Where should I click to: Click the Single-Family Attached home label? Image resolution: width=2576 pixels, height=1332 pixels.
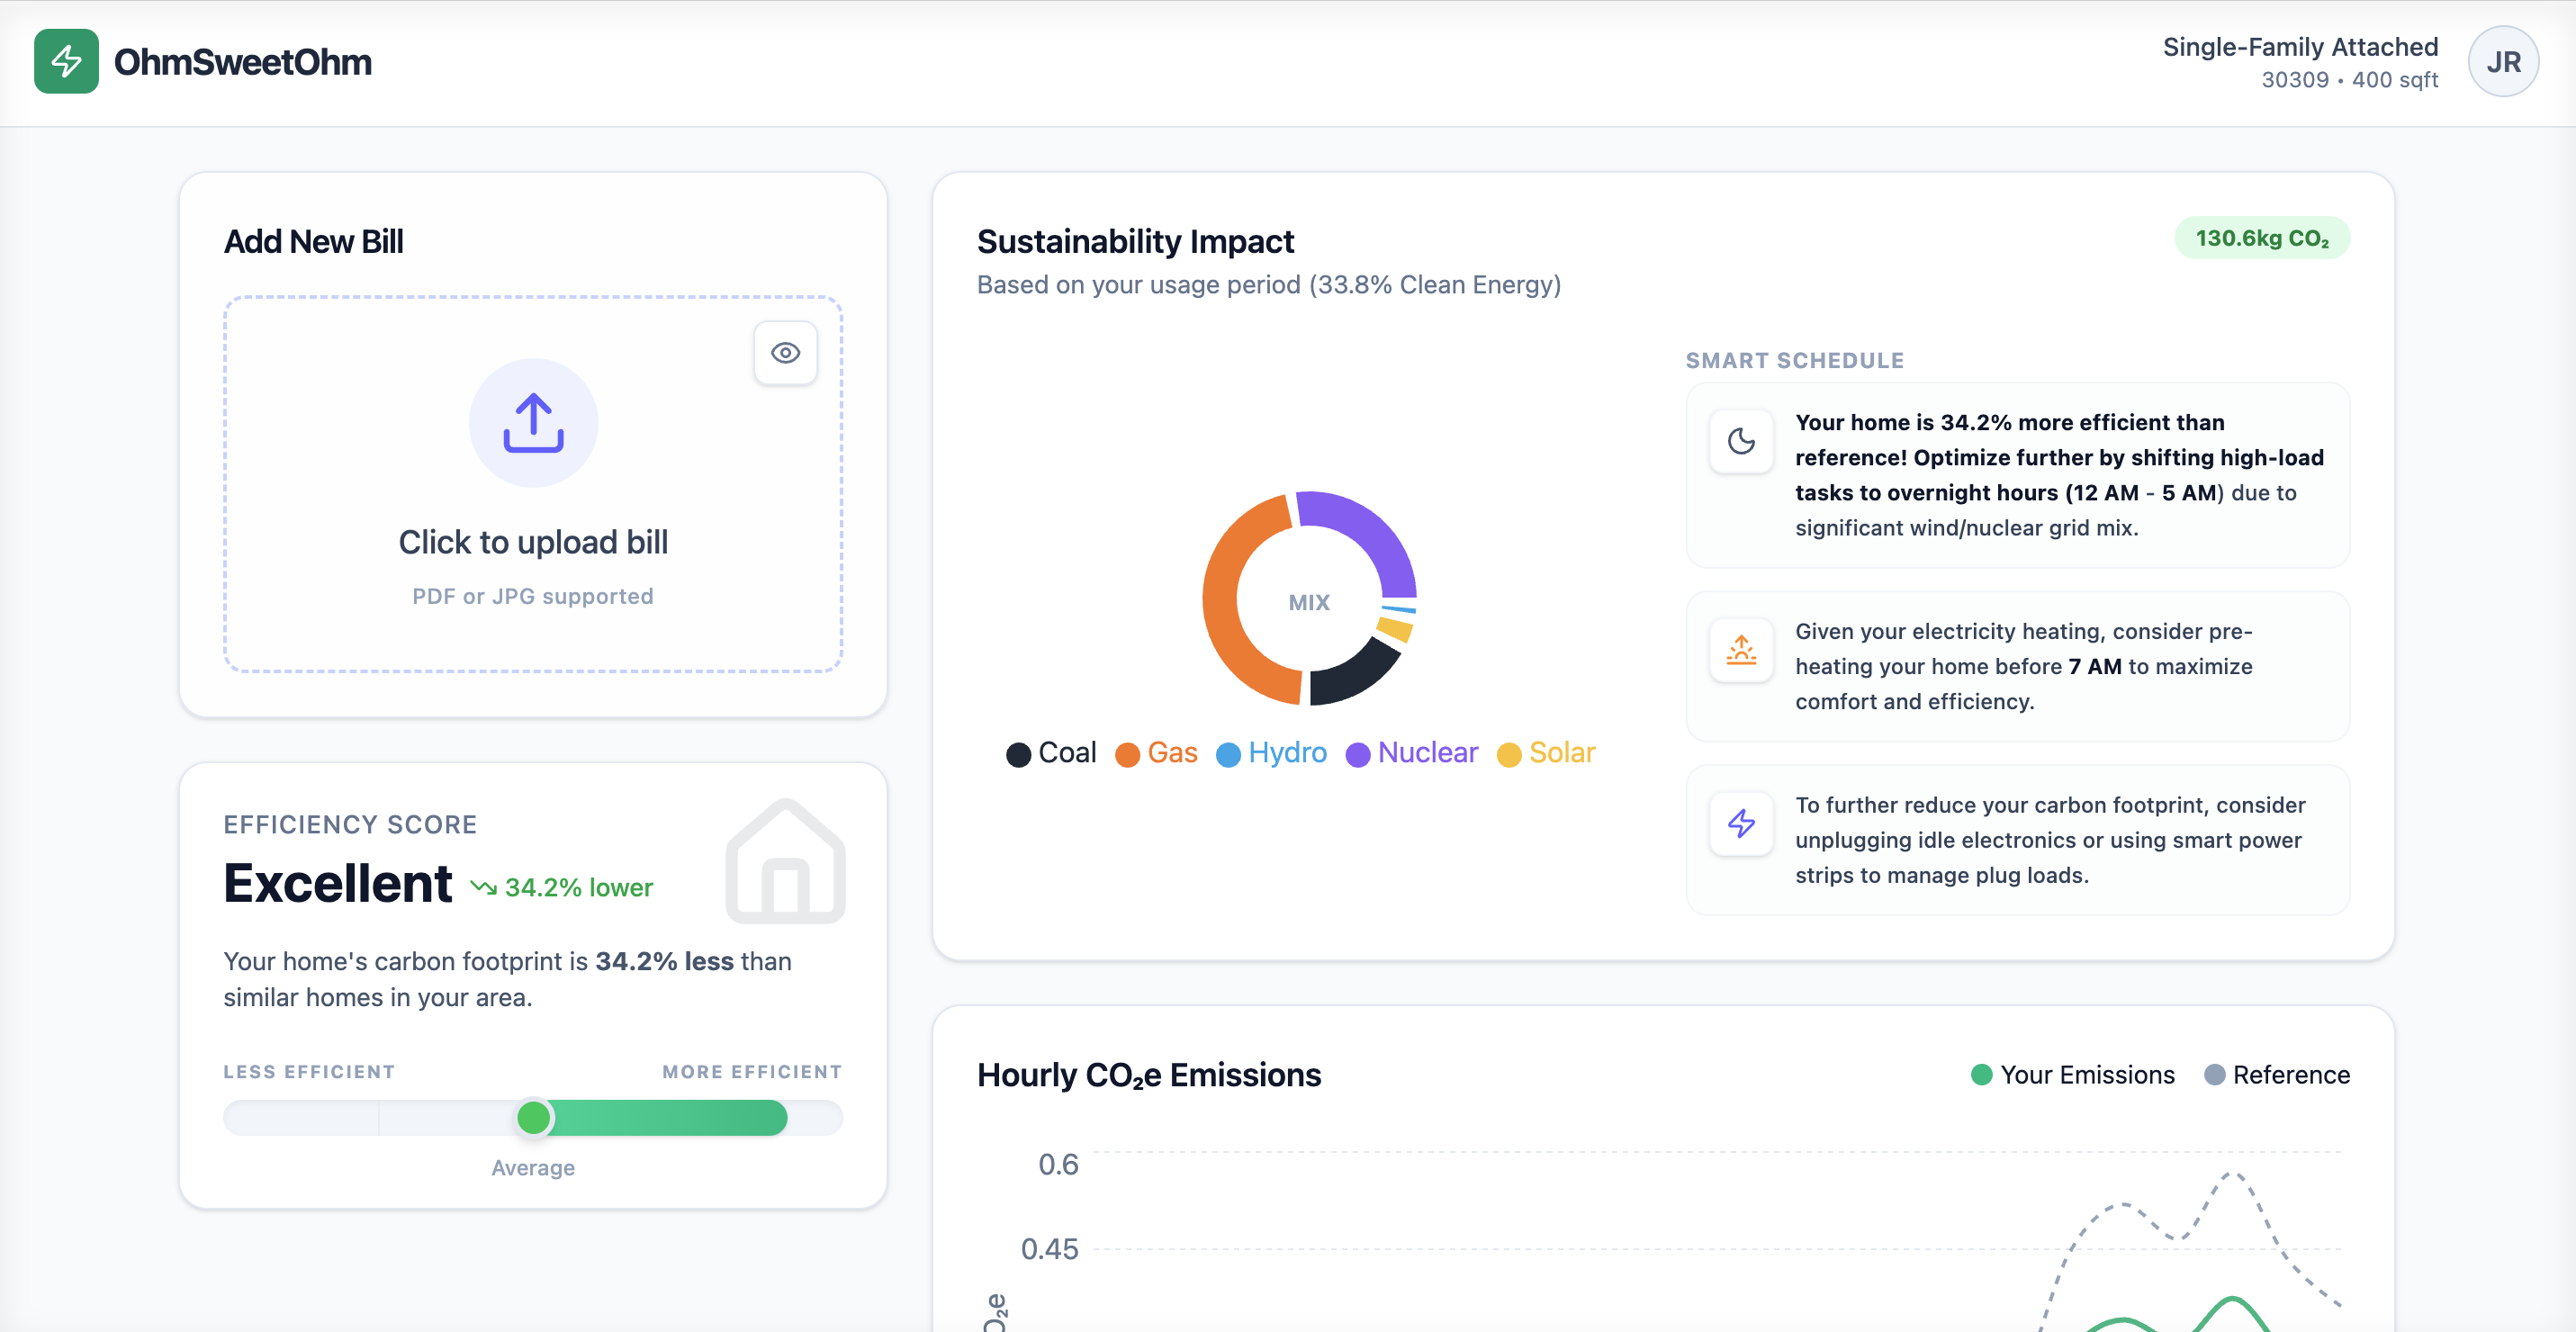click(x=2299, y=47)
